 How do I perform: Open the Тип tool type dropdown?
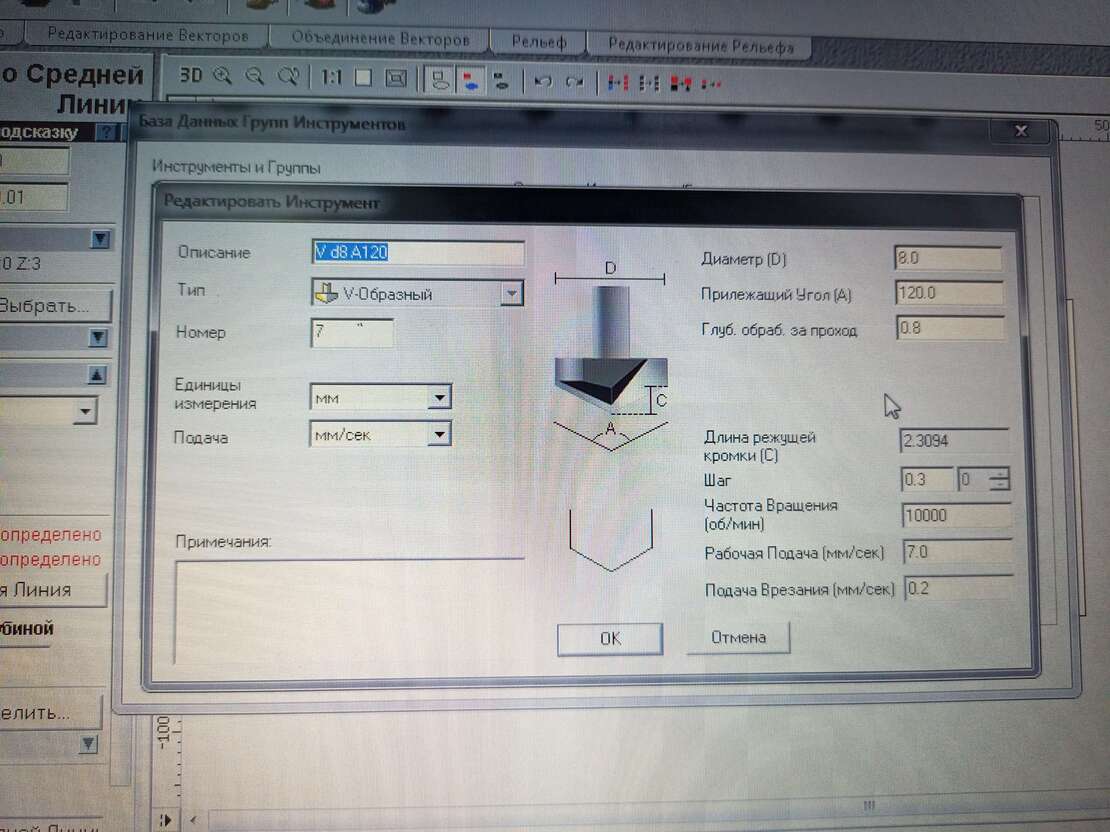coord(511,293)
